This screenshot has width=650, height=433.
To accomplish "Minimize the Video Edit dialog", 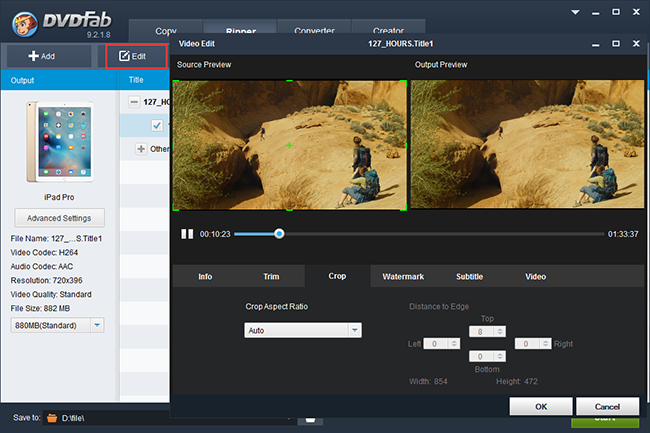I will tap(596, 44).
